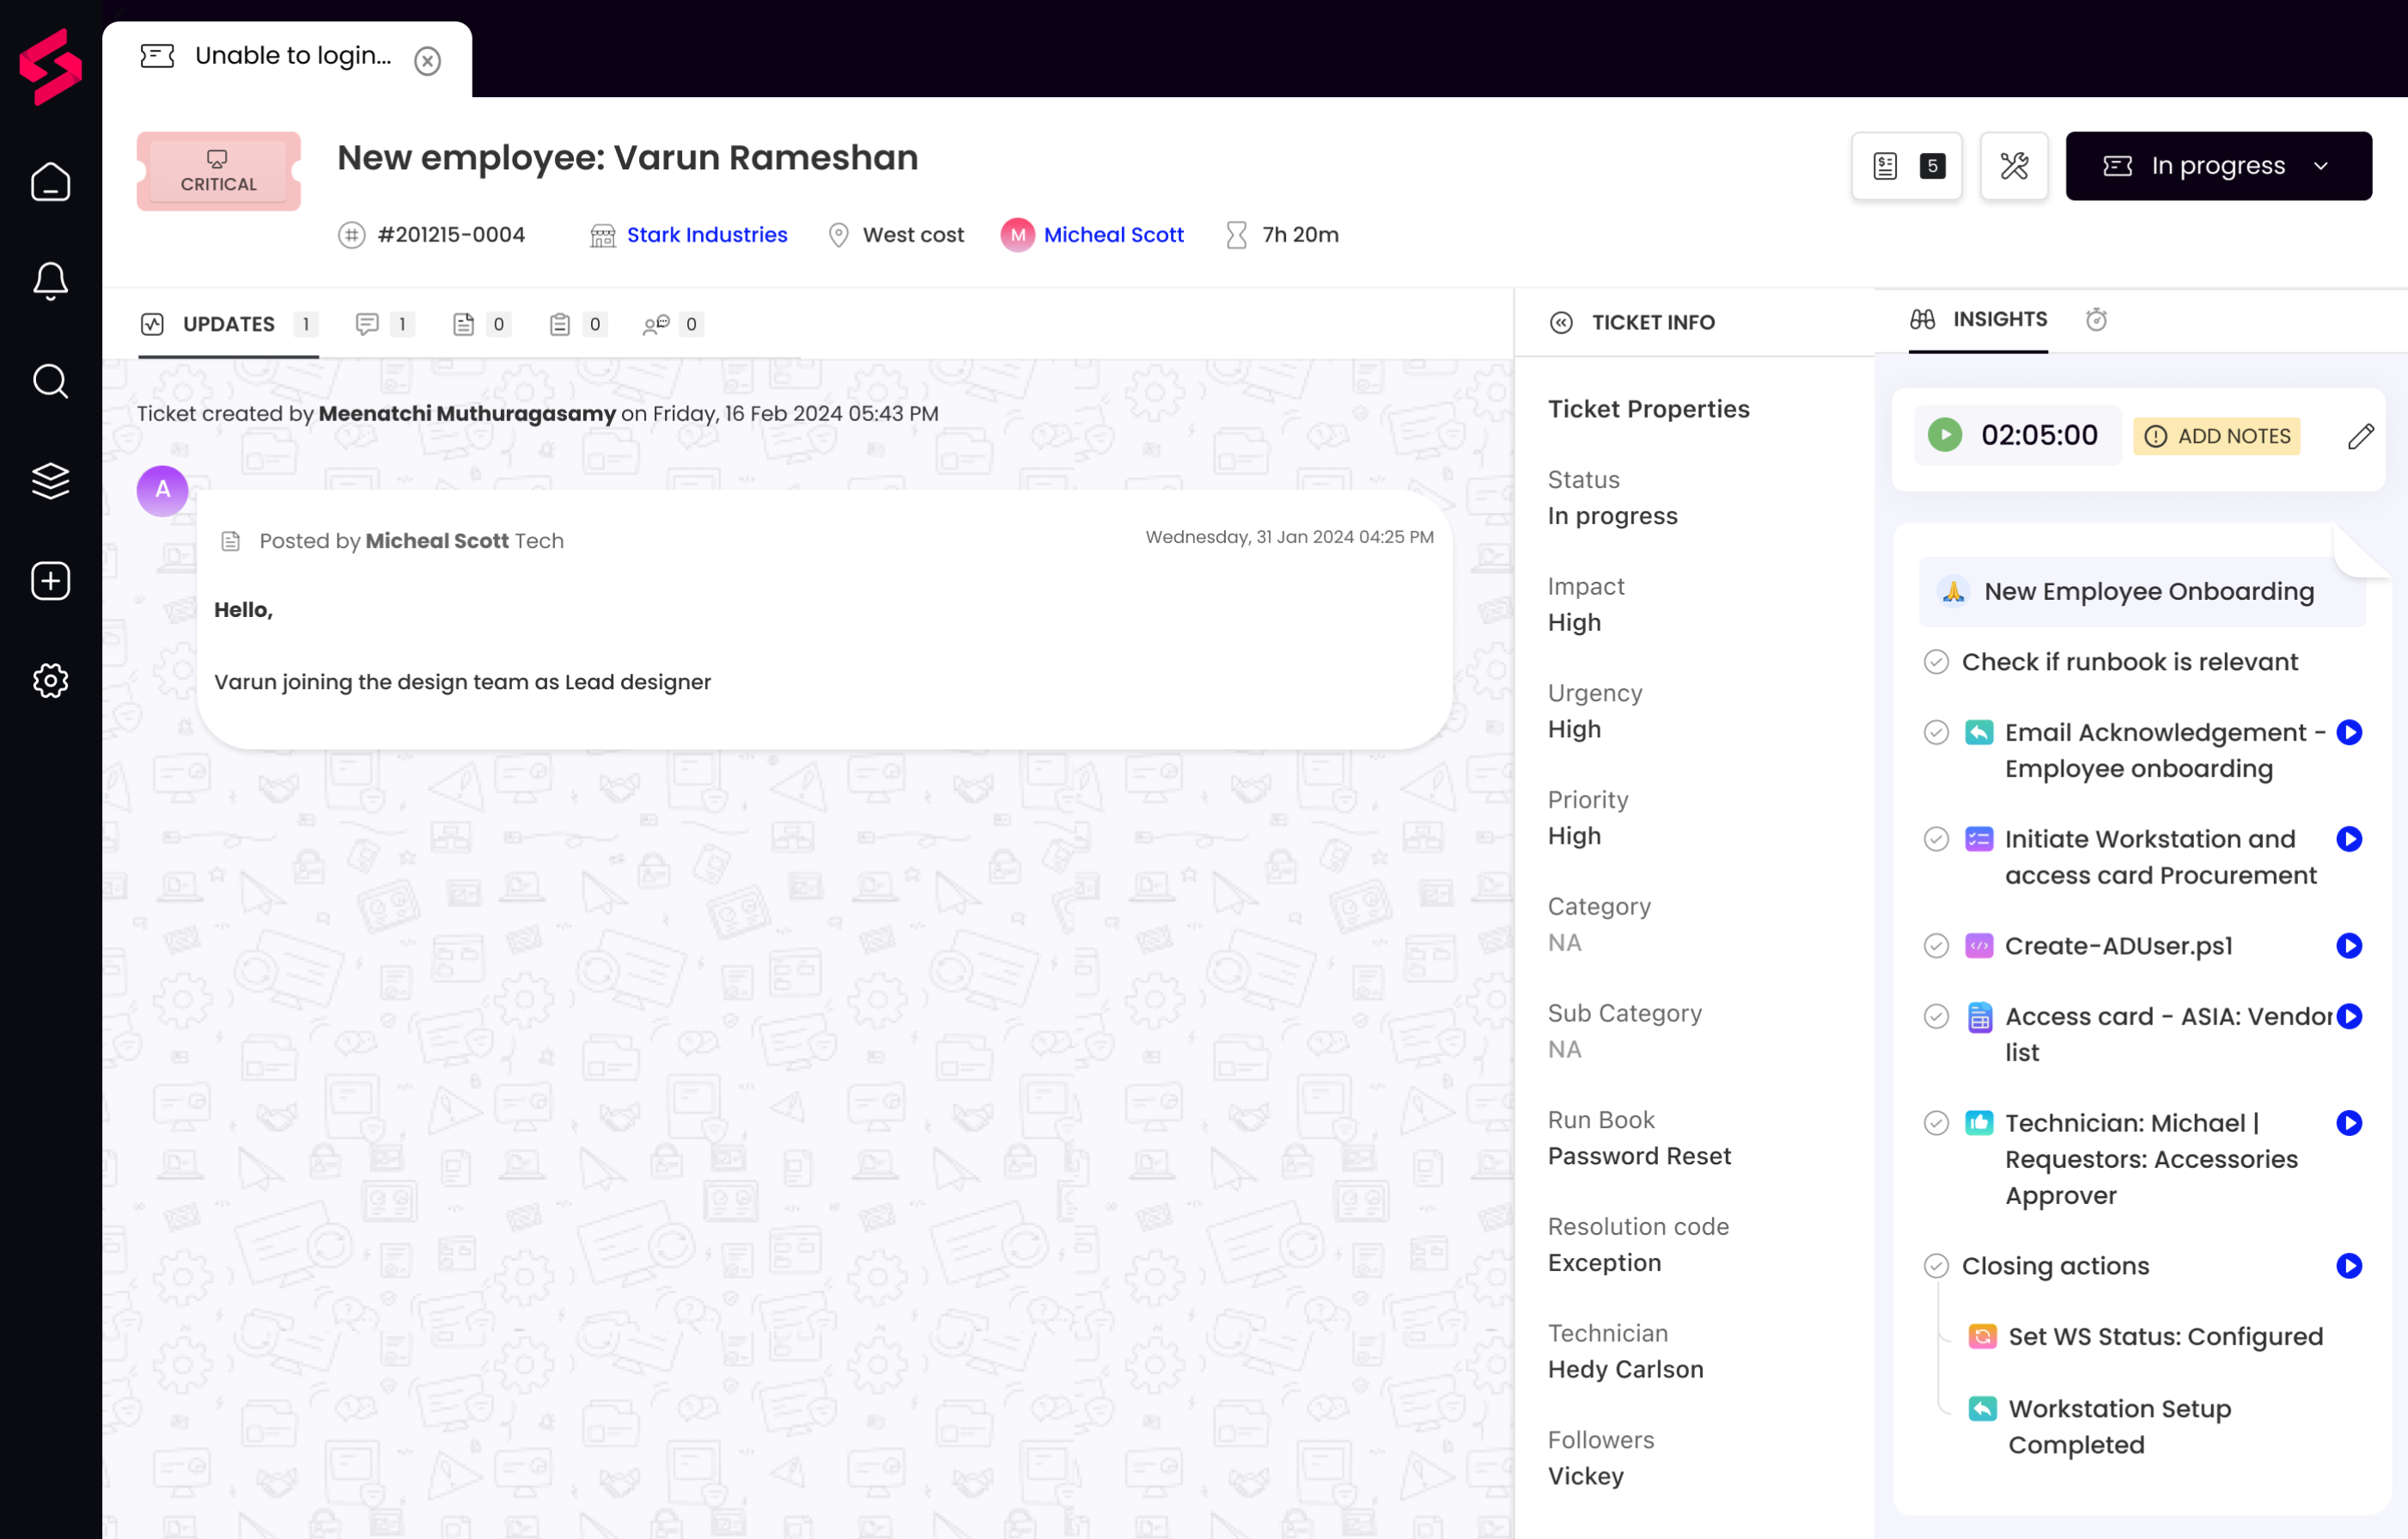Image resolution: width=2408 pixels, height=1539 pixels.
Task: Click the scissors/merge icon near status button
Action: click(x=2013, y=165)
